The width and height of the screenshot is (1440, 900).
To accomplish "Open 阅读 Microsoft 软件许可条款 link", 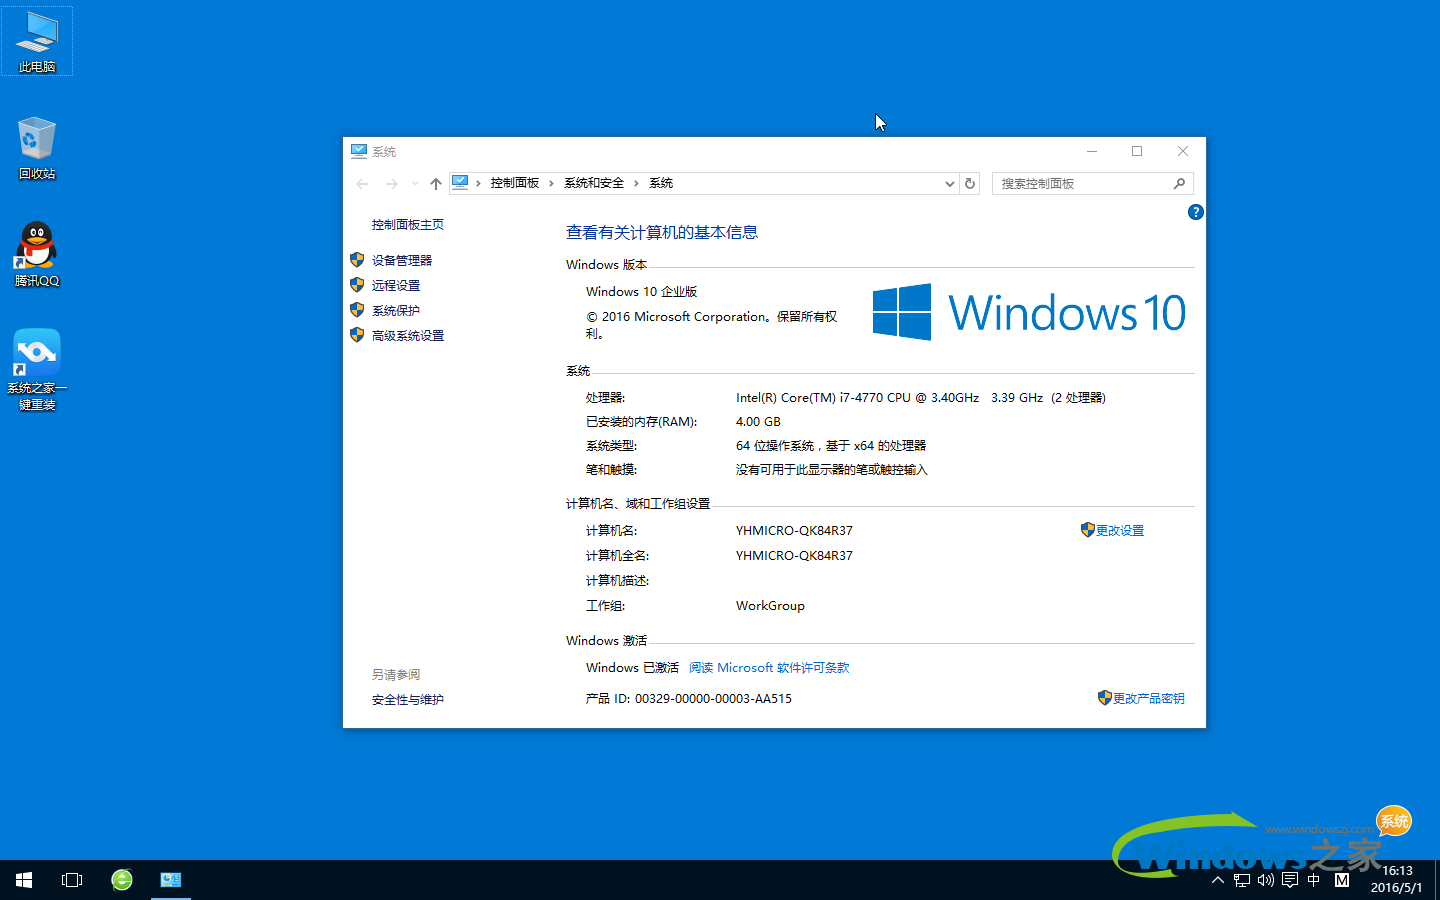I will click(x=768, y=667).
